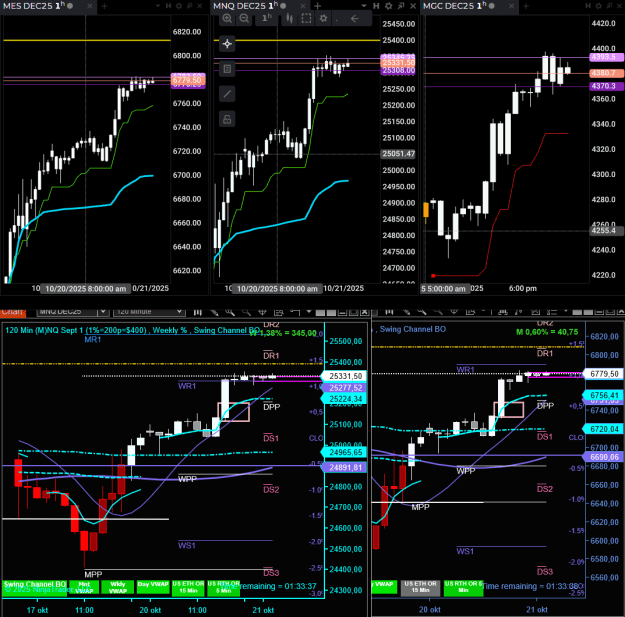Toggle the lock drawings icon
The height and width of the screenshot is (617, 625).
pos(227,119)
